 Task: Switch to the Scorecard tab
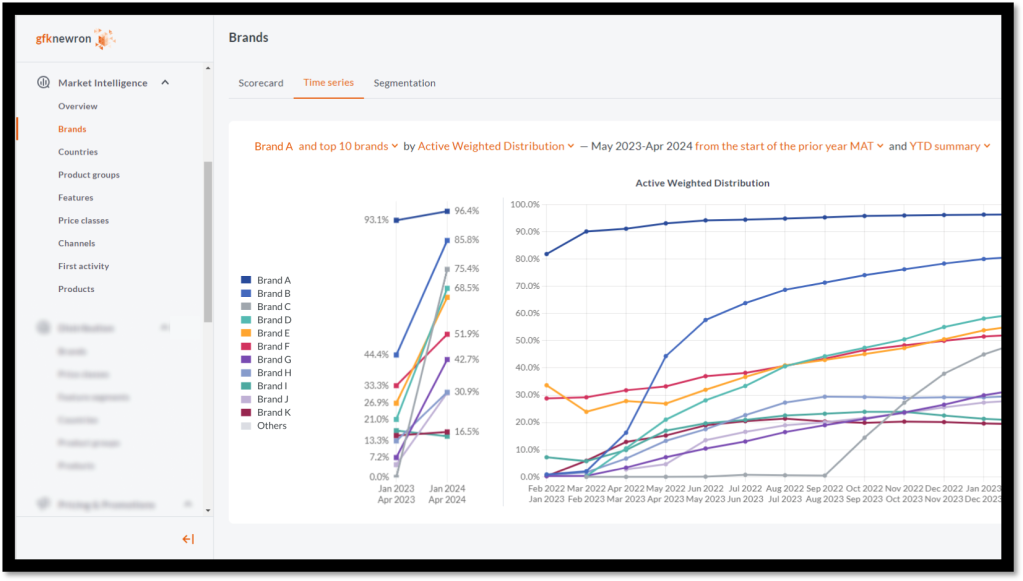coord(261,83)
